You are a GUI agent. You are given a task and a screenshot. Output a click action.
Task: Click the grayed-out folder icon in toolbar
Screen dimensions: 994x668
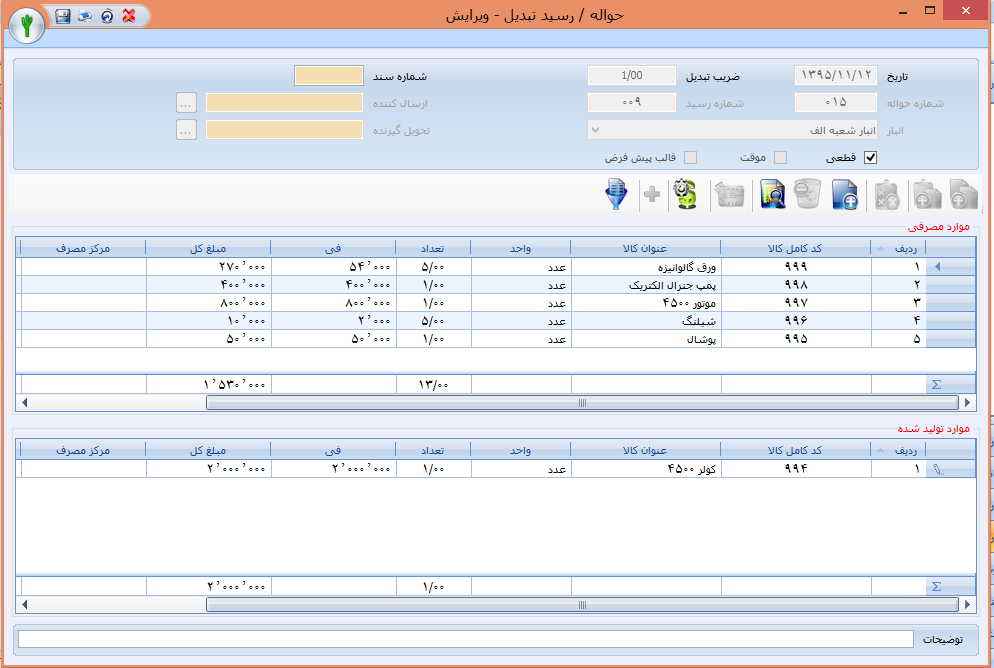tap(729, 194)
